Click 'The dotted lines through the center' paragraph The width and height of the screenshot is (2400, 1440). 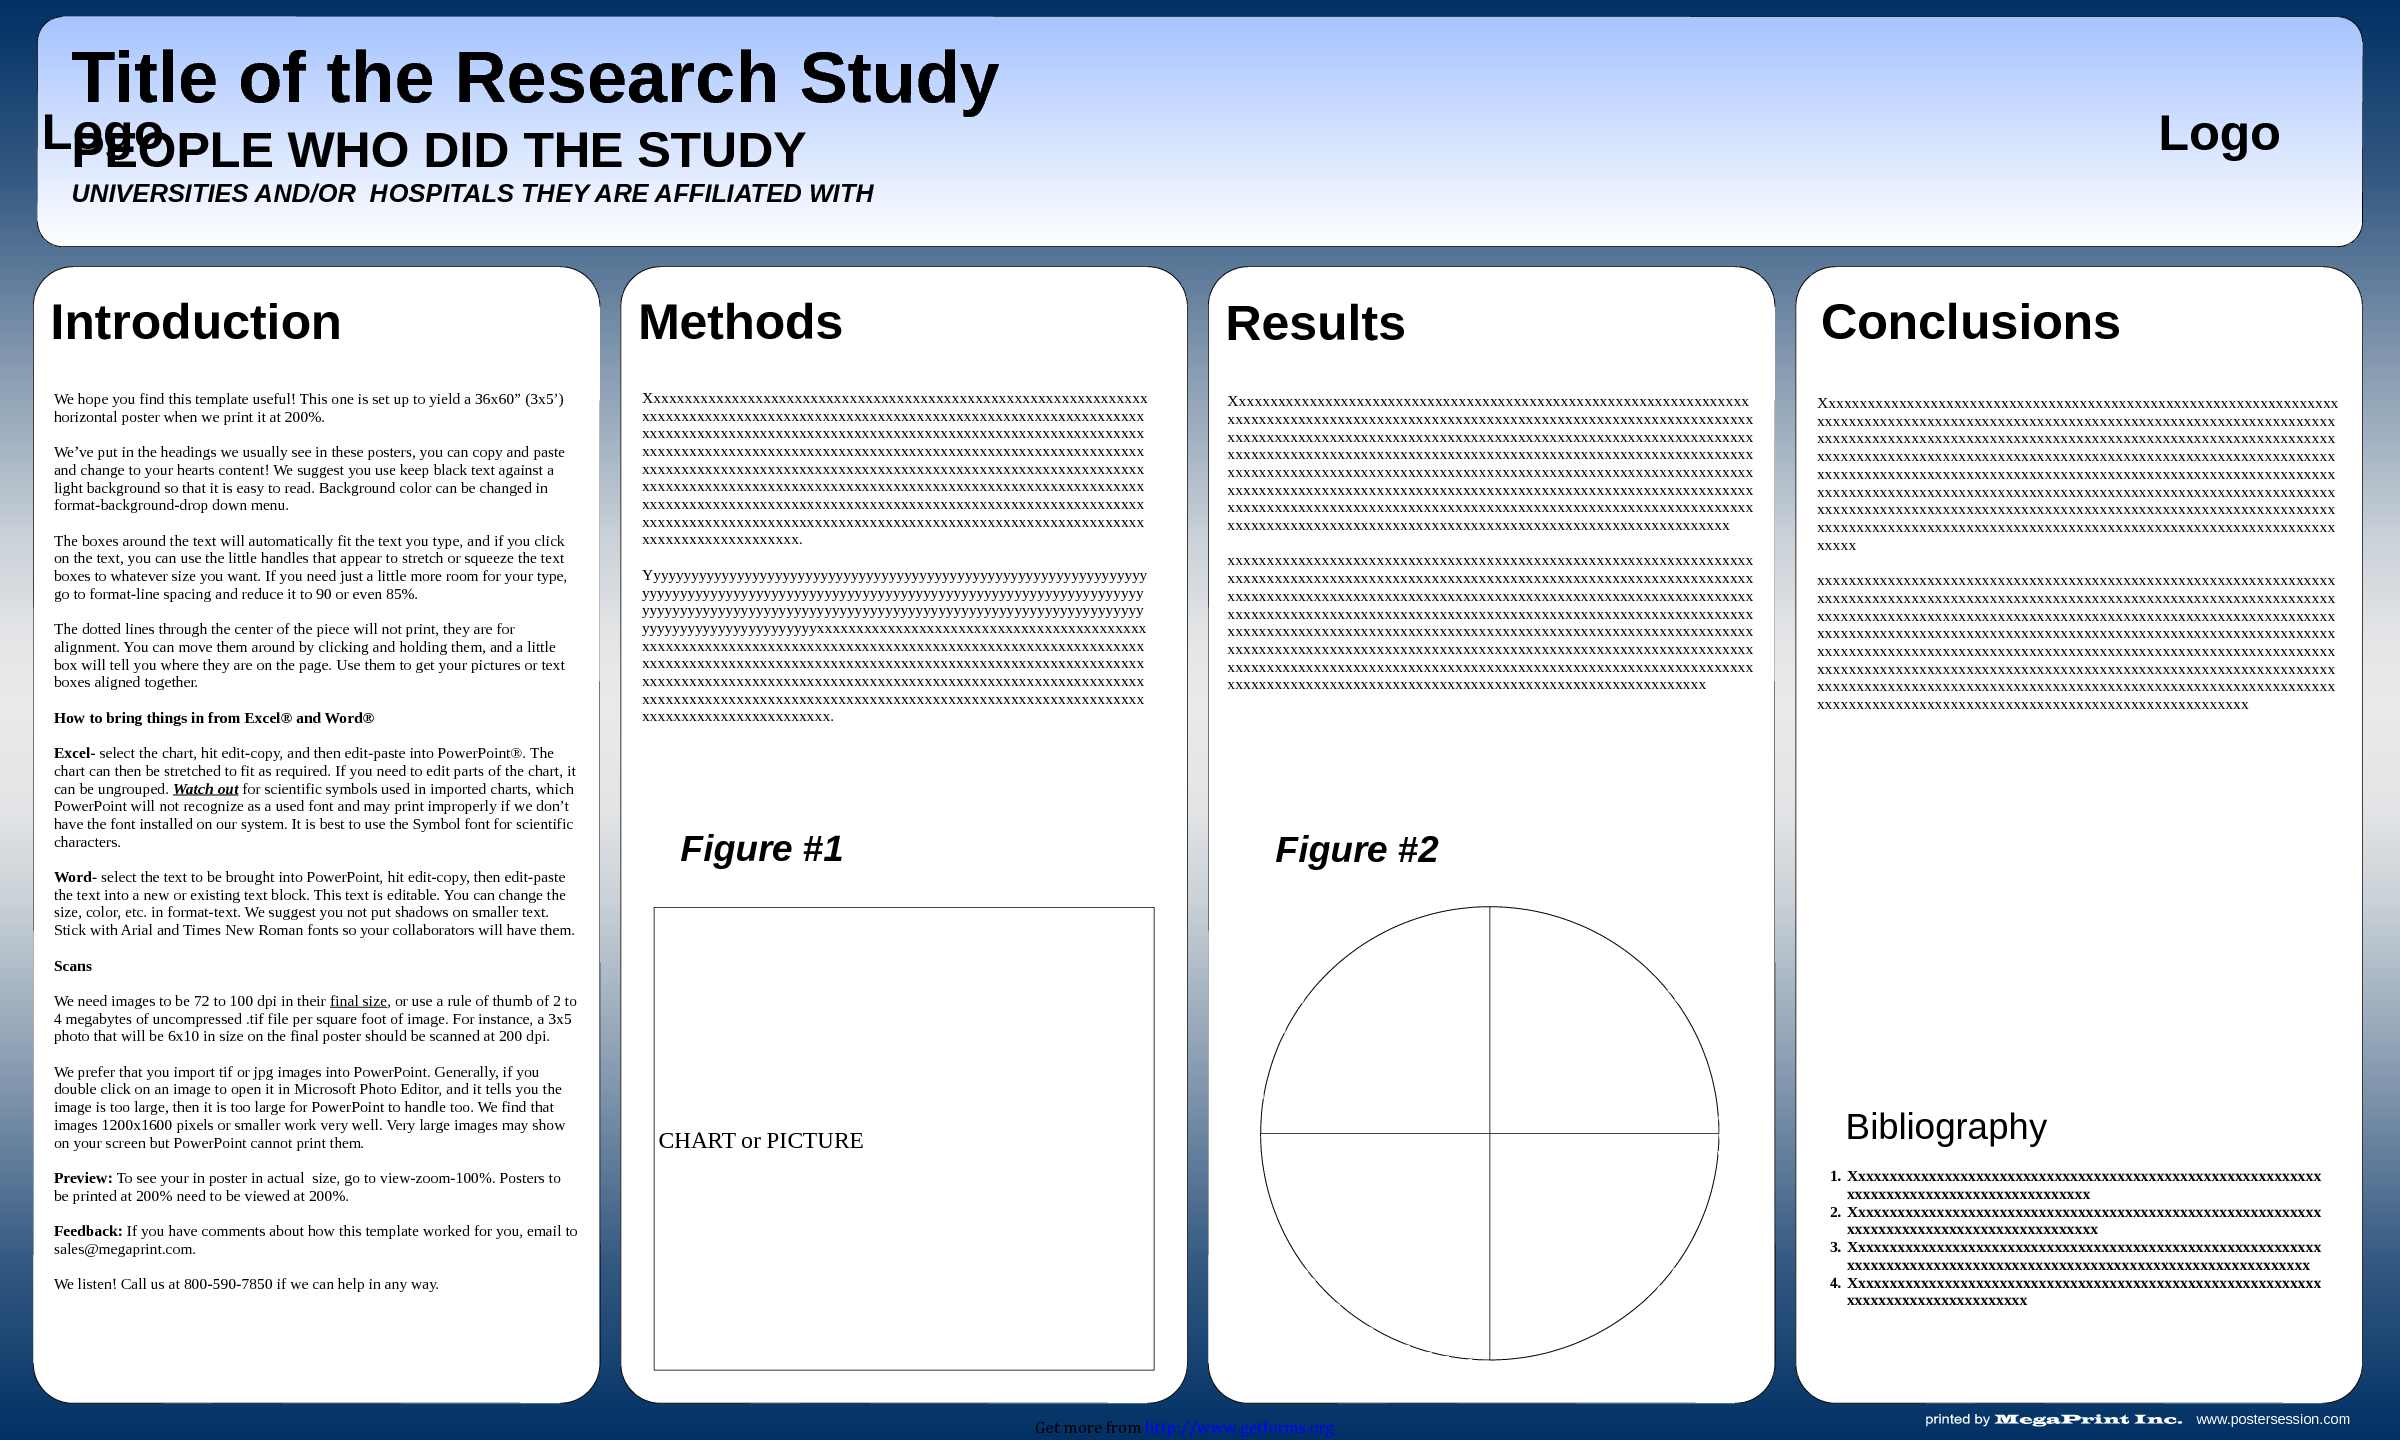[309, 656]
